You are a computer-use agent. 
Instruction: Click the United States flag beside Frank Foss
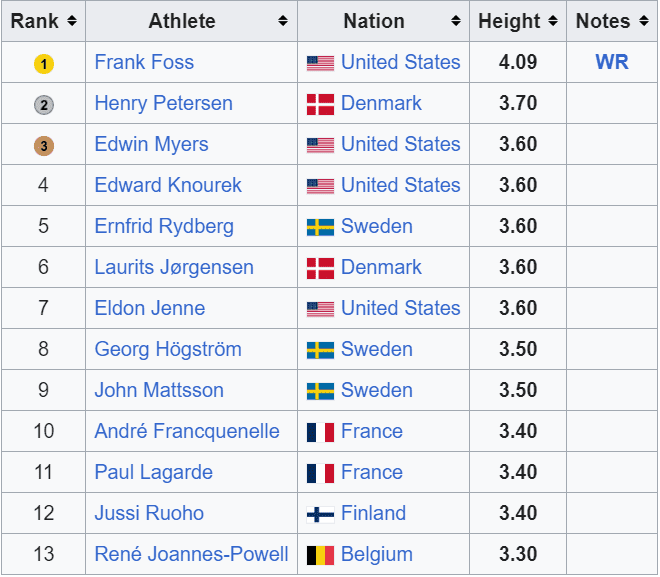point(320,63)
